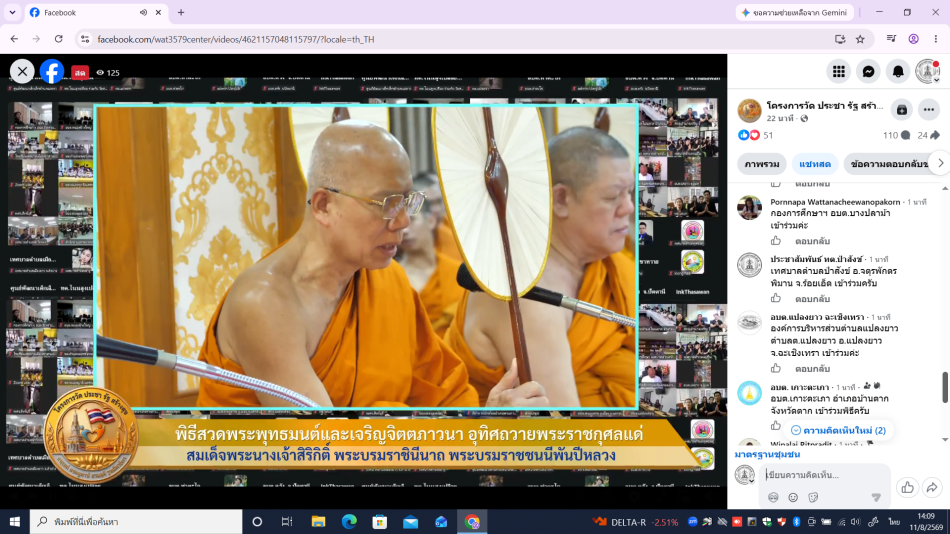Image resolution: width=950 pixels, height=534 pixels.
Task: Open Task View on the taskbar
Action: click(x=287, y=521)
